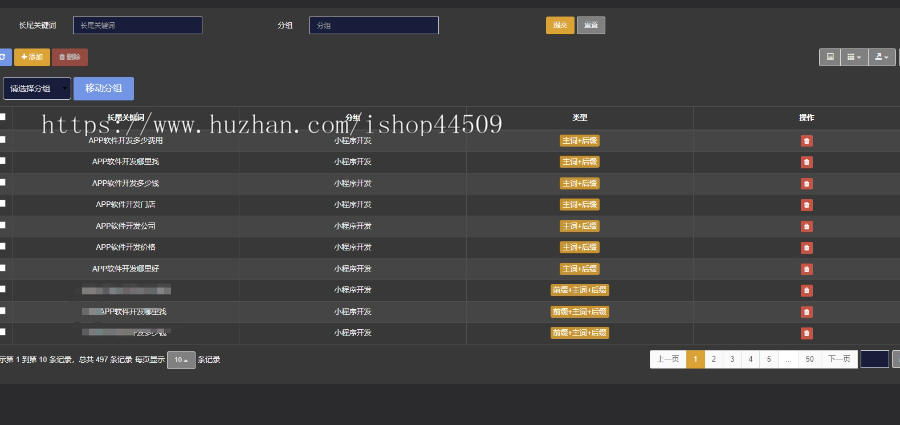Click the trash icon for APP软件开发价格
The width and height of the screenshot is (900, 425).
[806, 248]
